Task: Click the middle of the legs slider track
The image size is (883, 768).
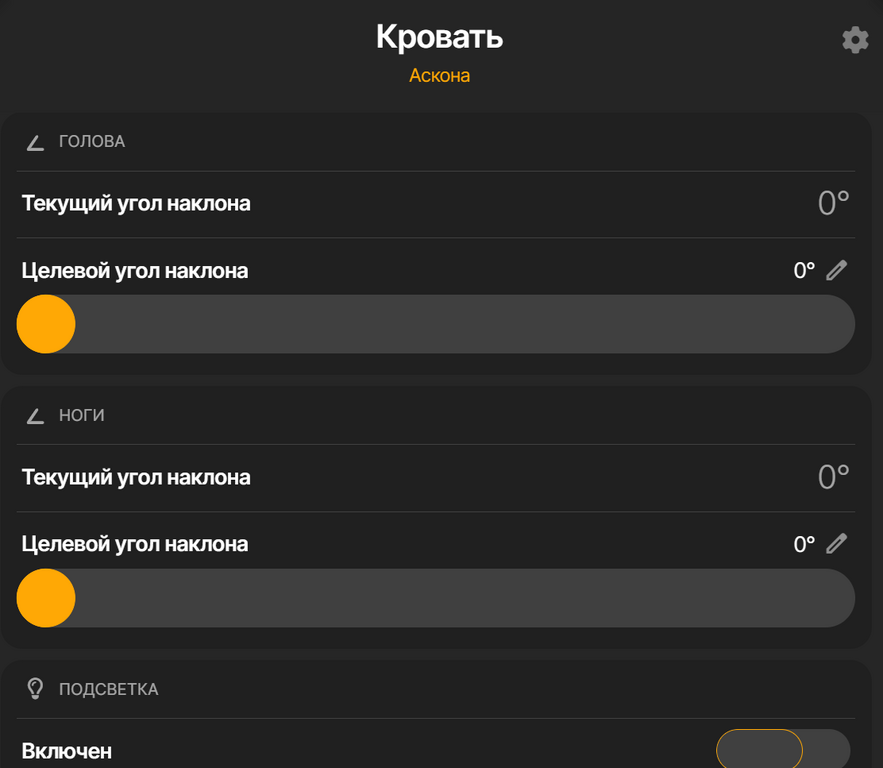Action: (x=436, y=598)
